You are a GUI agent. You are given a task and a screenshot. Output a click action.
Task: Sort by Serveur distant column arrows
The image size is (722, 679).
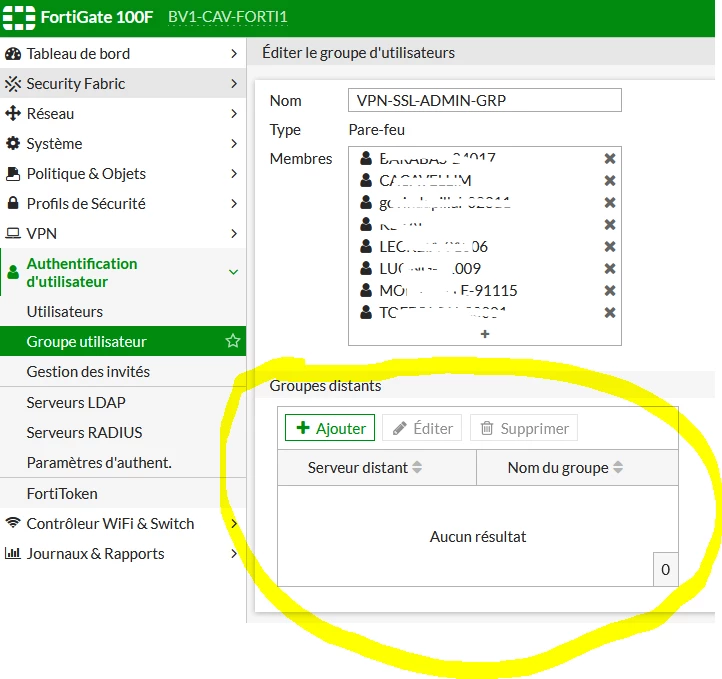click(x=417, y=467)
